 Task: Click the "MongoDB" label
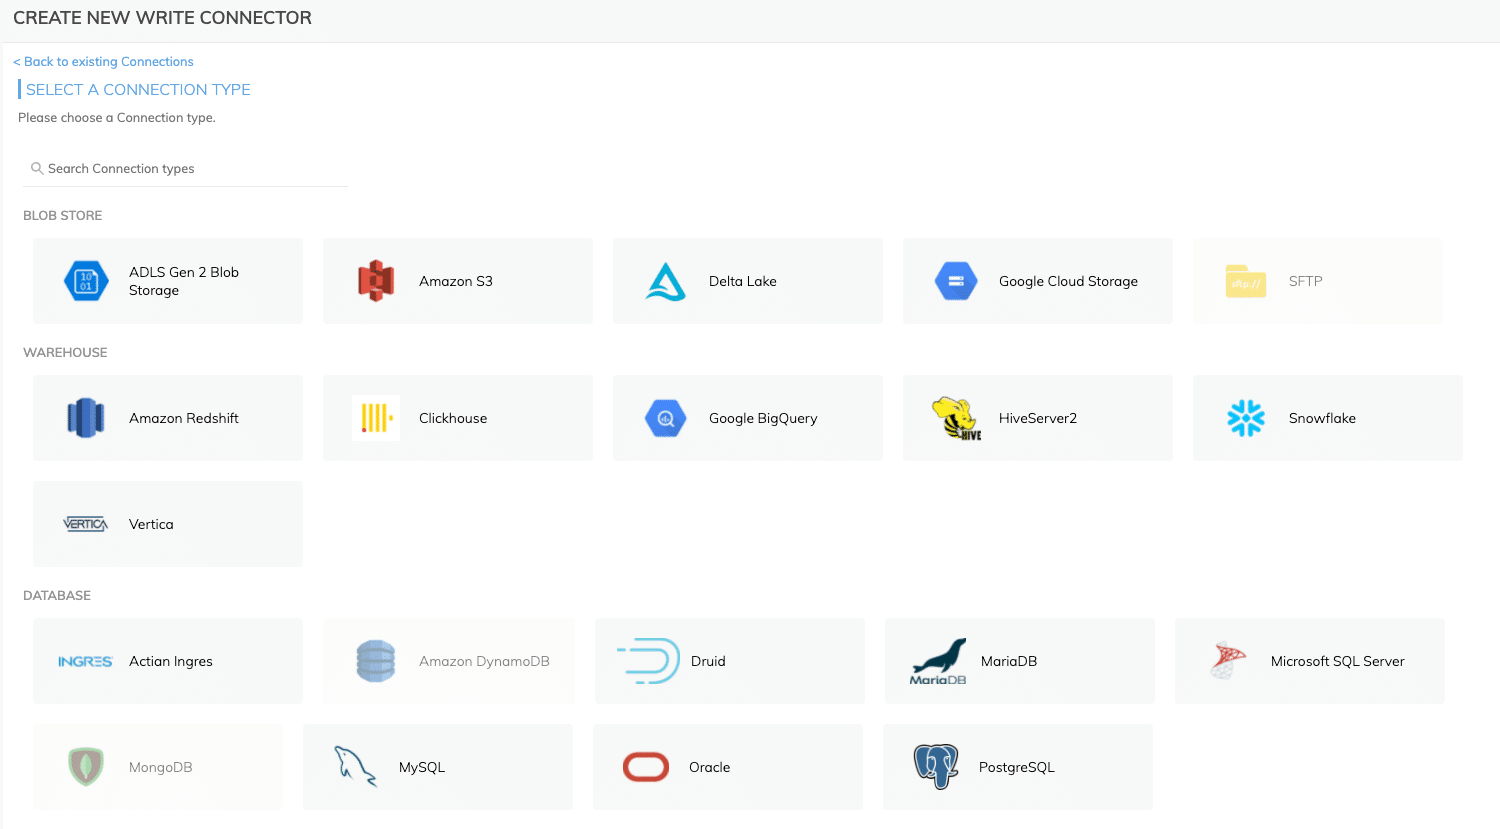[x=161, y=767]
